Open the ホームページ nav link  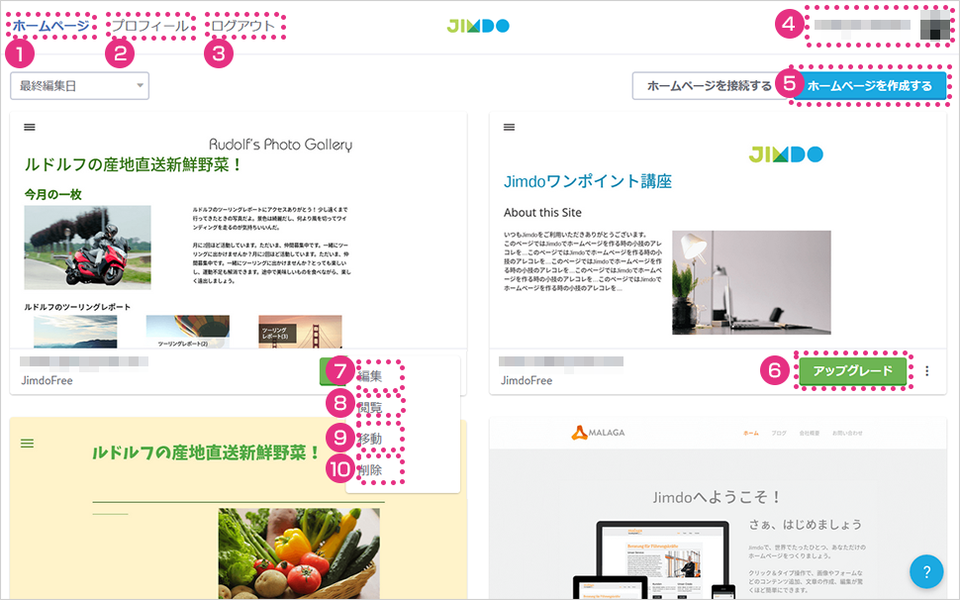pyautogui.click(x=51, y=26)
